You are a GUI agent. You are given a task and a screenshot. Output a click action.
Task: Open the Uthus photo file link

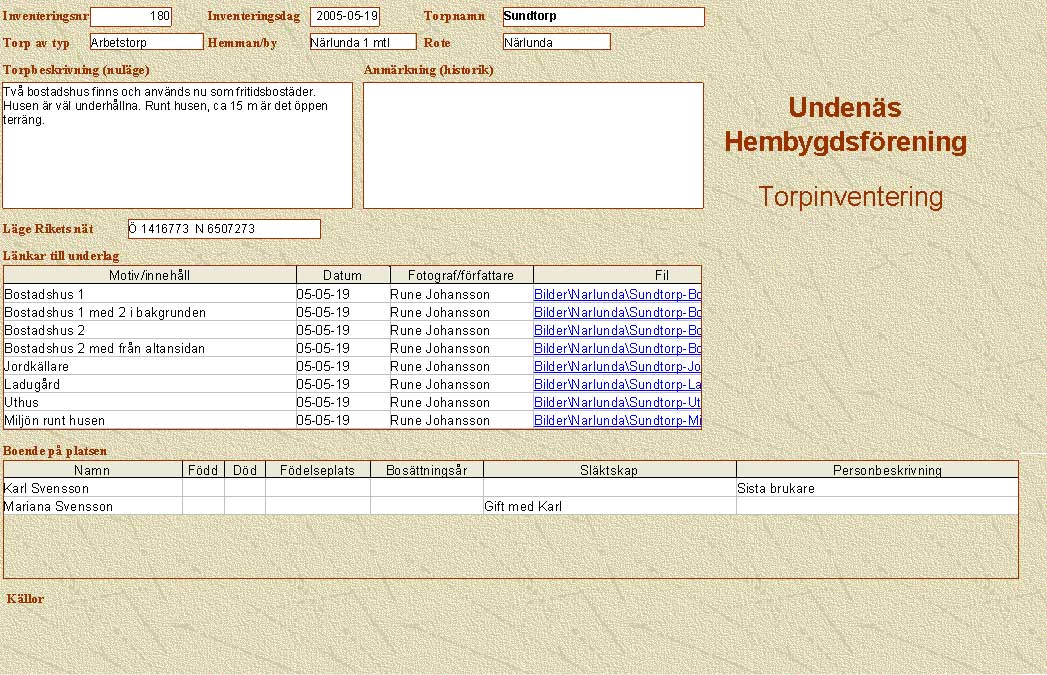click(617, 403)
